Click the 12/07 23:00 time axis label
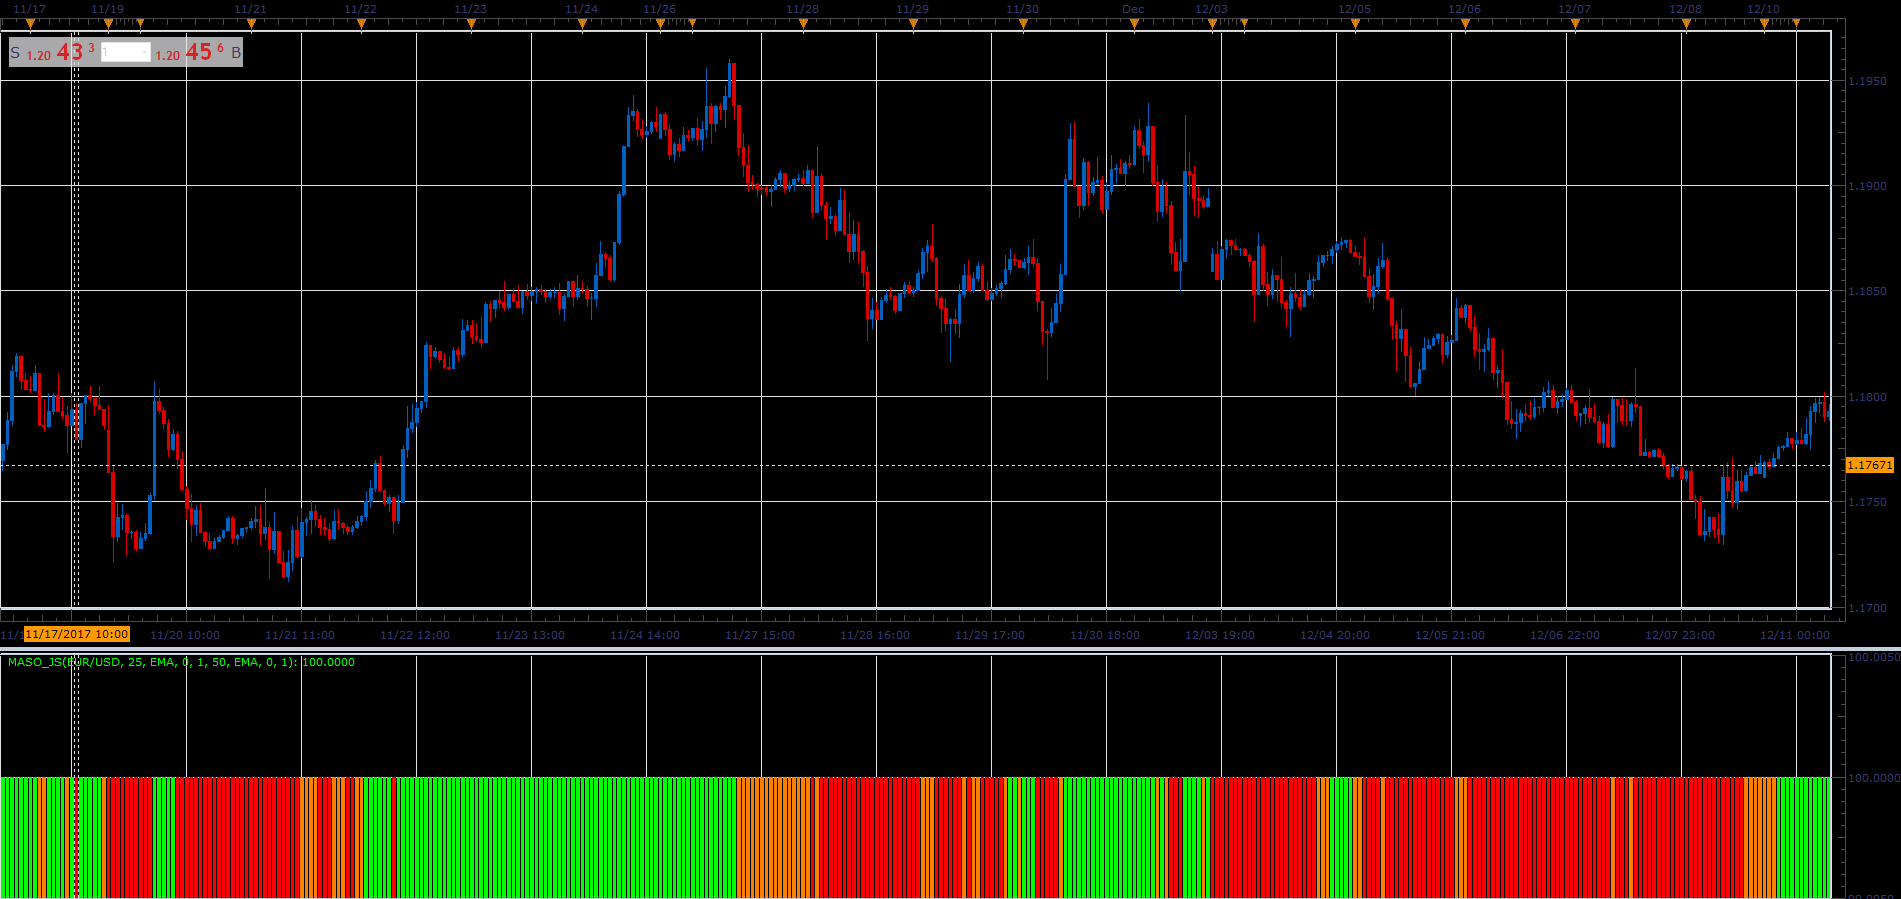The height and width of the screenshot is (899, 1901). [x=1680, y=635]
